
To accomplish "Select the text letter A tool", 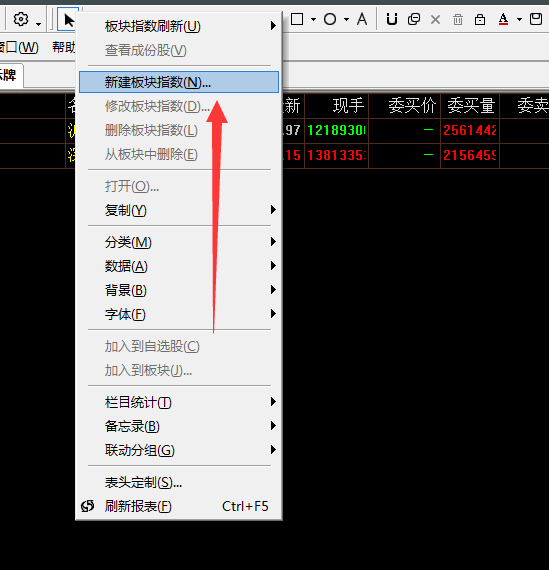I will [362, 19].
